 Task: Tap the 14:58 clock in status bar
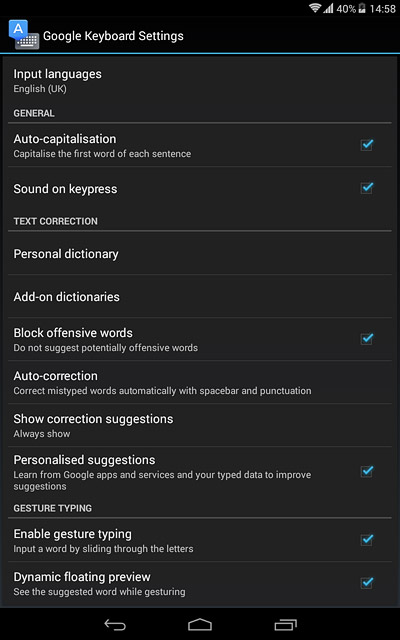(x=382, y=9)
